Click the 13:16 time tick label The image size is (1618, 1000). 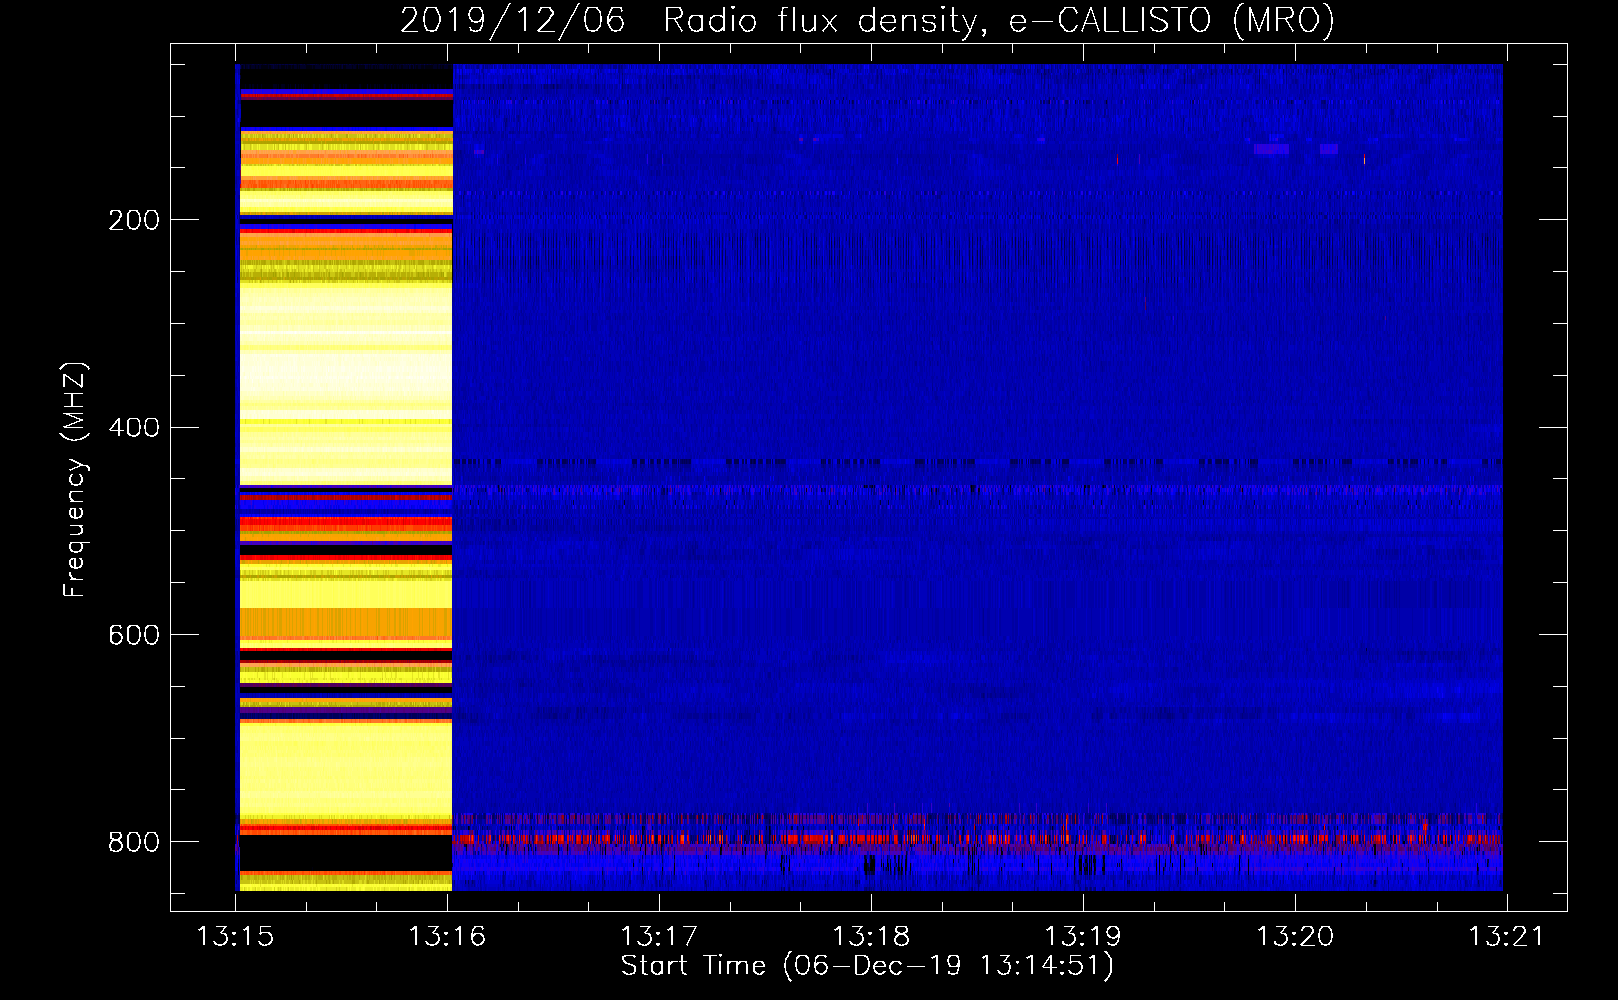point(447,936)
